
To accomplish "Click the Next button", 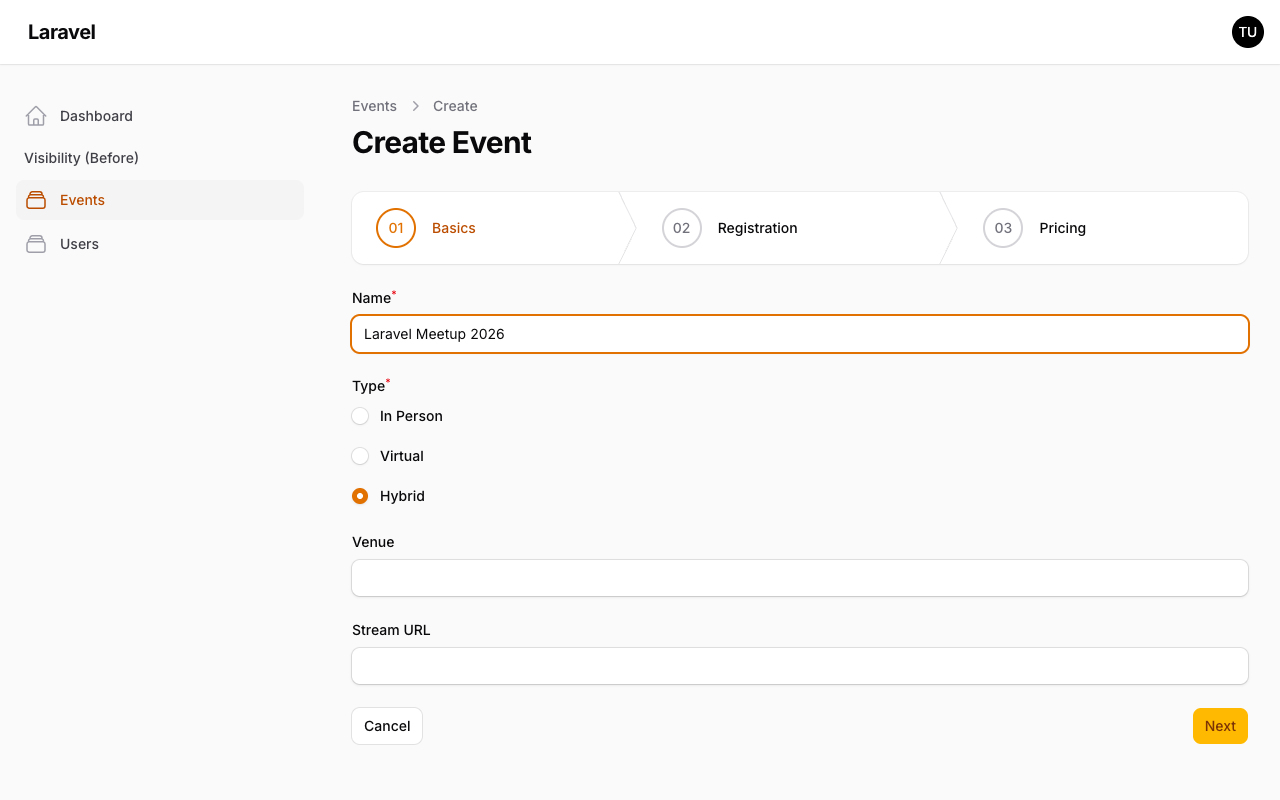I will tap(1220, 725).
